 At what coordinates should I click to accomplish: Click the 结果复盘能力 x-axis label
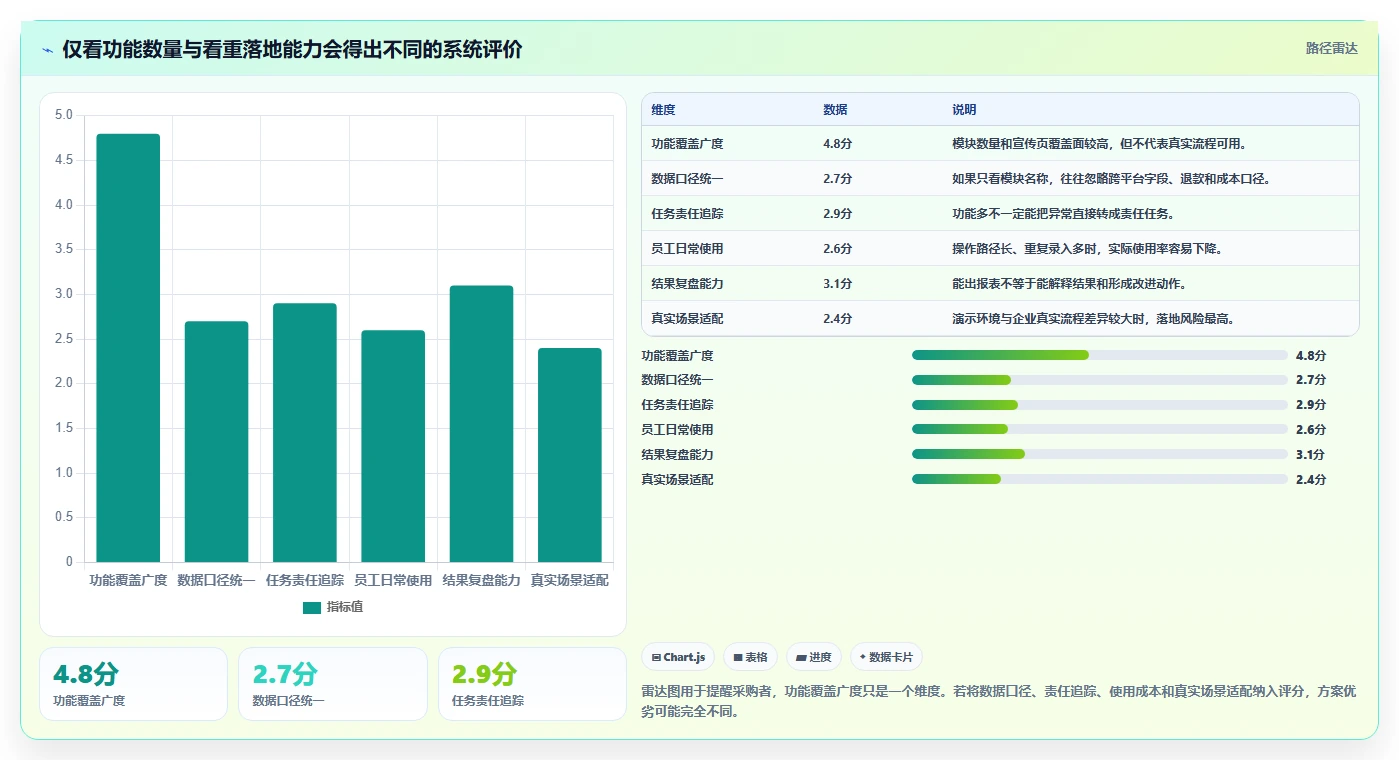click(481, 580)
